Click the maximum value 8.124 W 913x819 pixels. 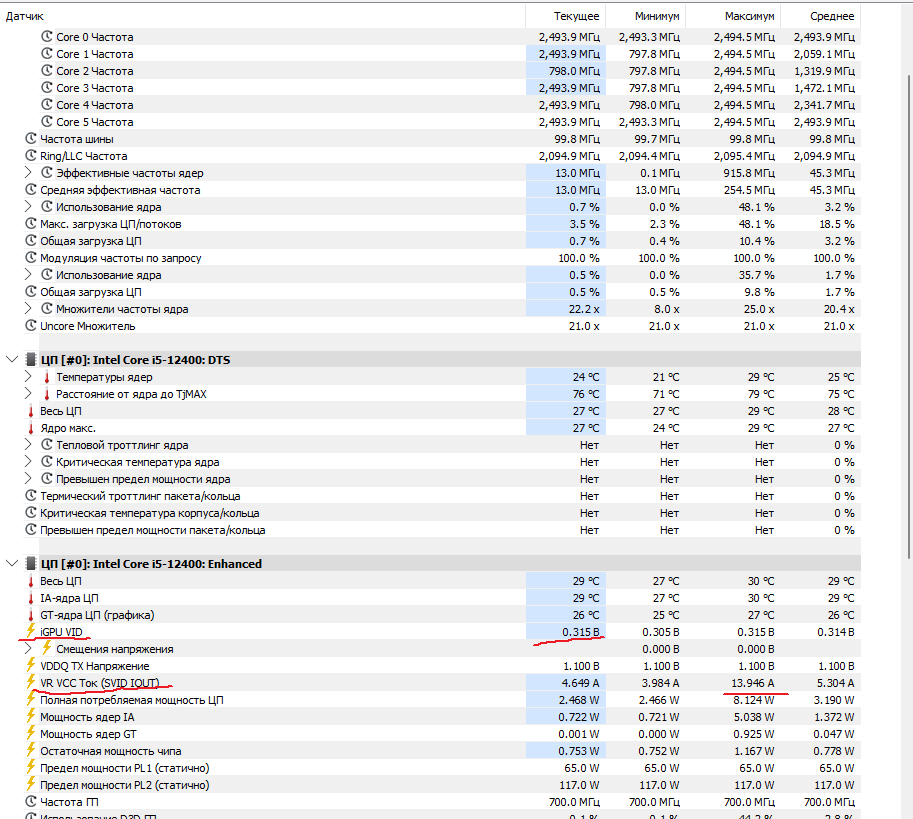pyautogui.click(x=753, y=700)
